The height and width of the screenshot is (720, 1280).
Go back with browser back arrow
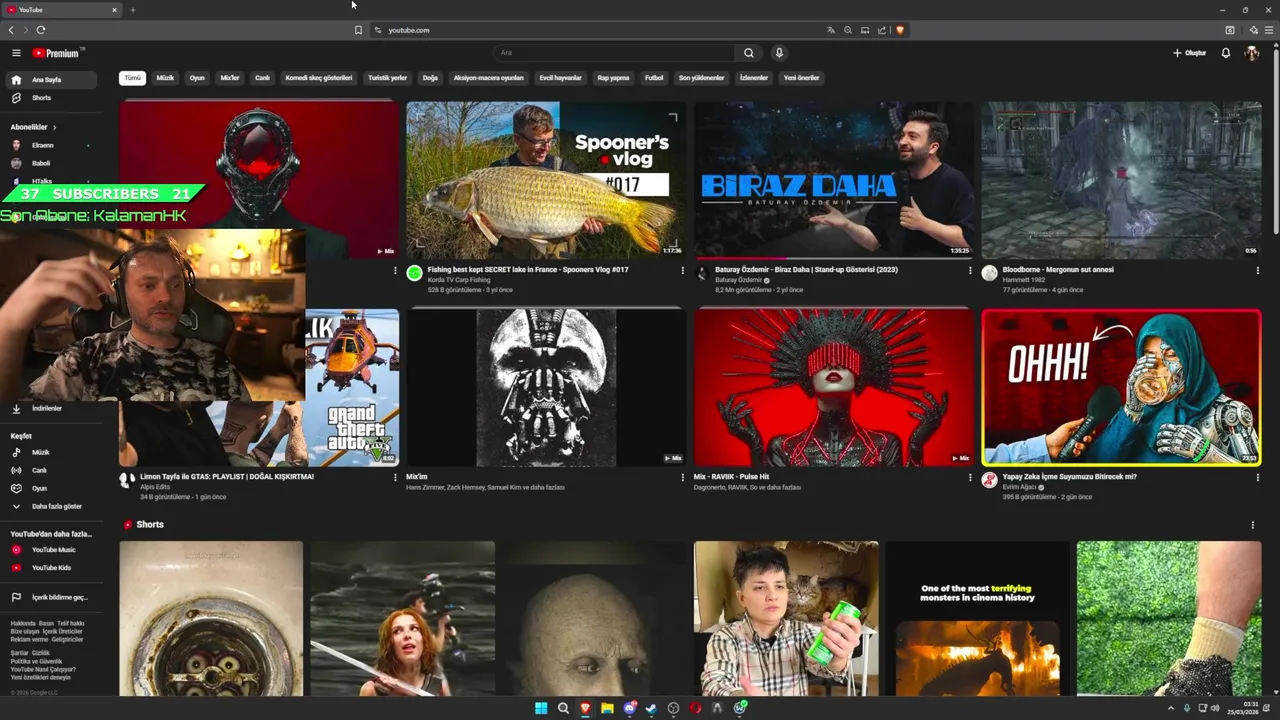(11, 30)
